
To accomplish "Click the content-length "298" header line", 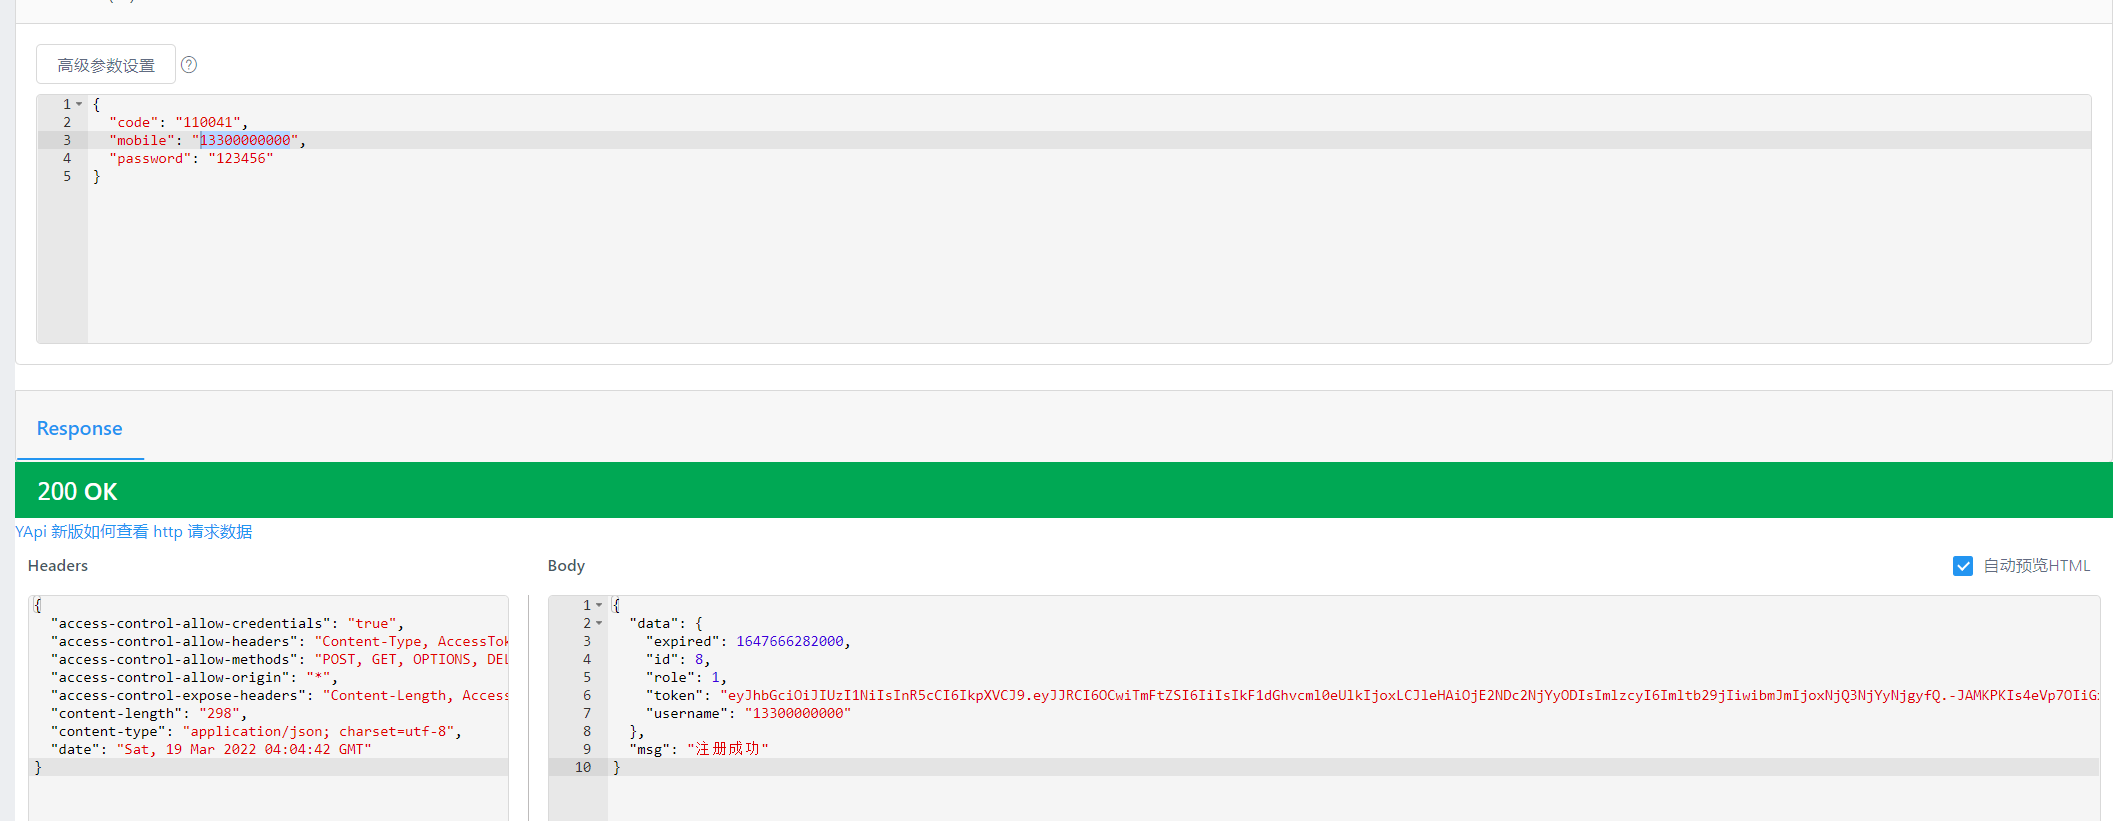I will (x=149, y=713).
